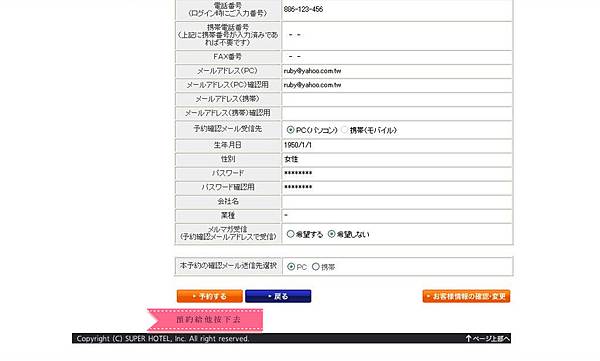Click masked password in パスワード確認用 row
Viewport: 600px width, 361px height.
pyautogui.click(x=298, y=187)
